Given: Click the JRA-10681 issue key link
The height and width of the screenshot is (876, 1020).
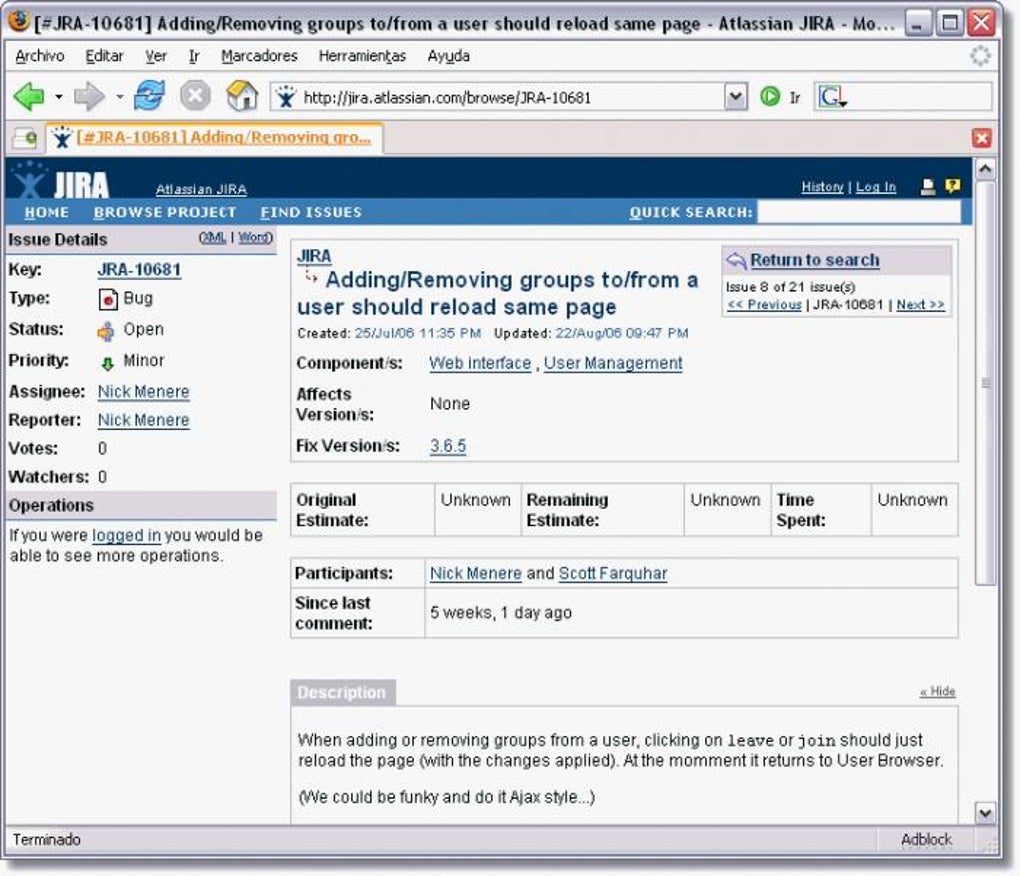Looking at the screenshot, I should [x=139, y=270].
